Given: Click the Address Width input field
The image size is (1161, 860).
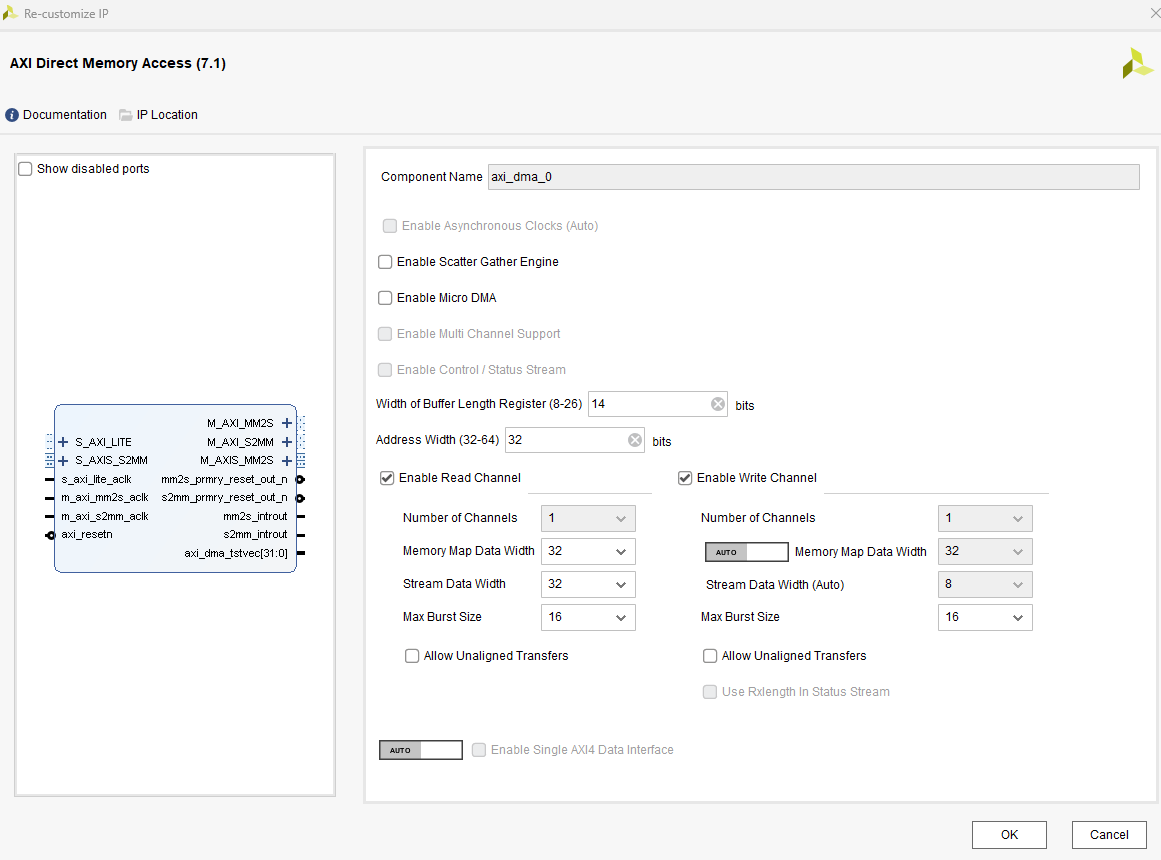Looking at the screenshot, I should click(575, 440).
